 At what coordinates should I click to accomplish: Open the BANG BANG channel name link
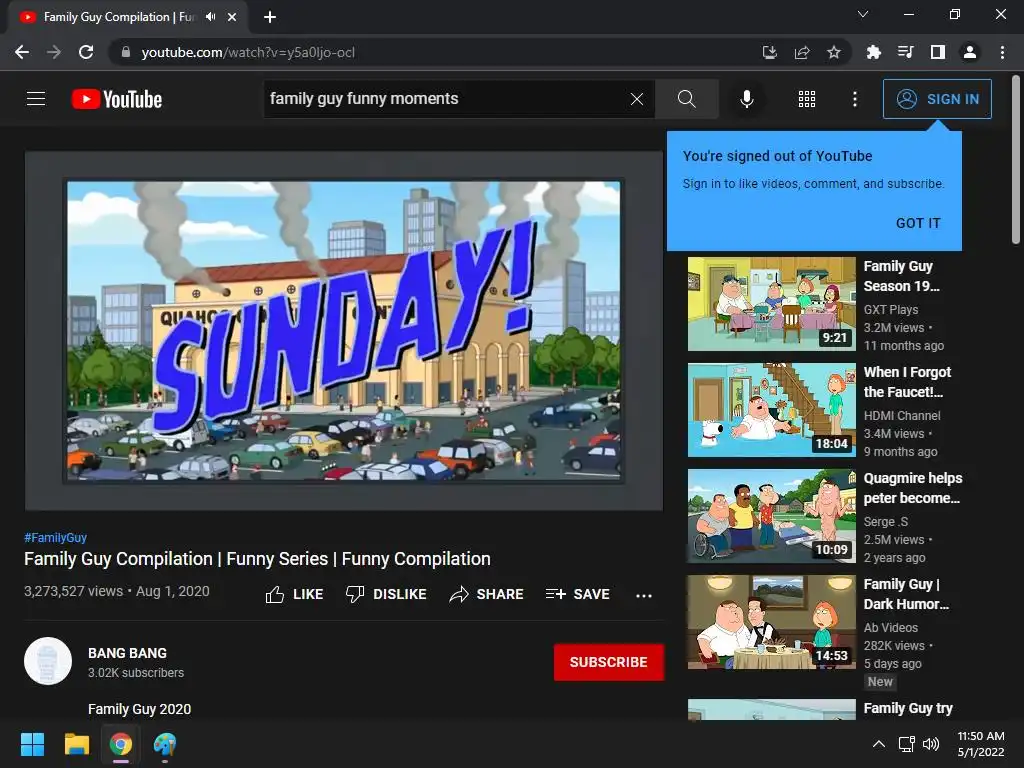coord(127,653)
